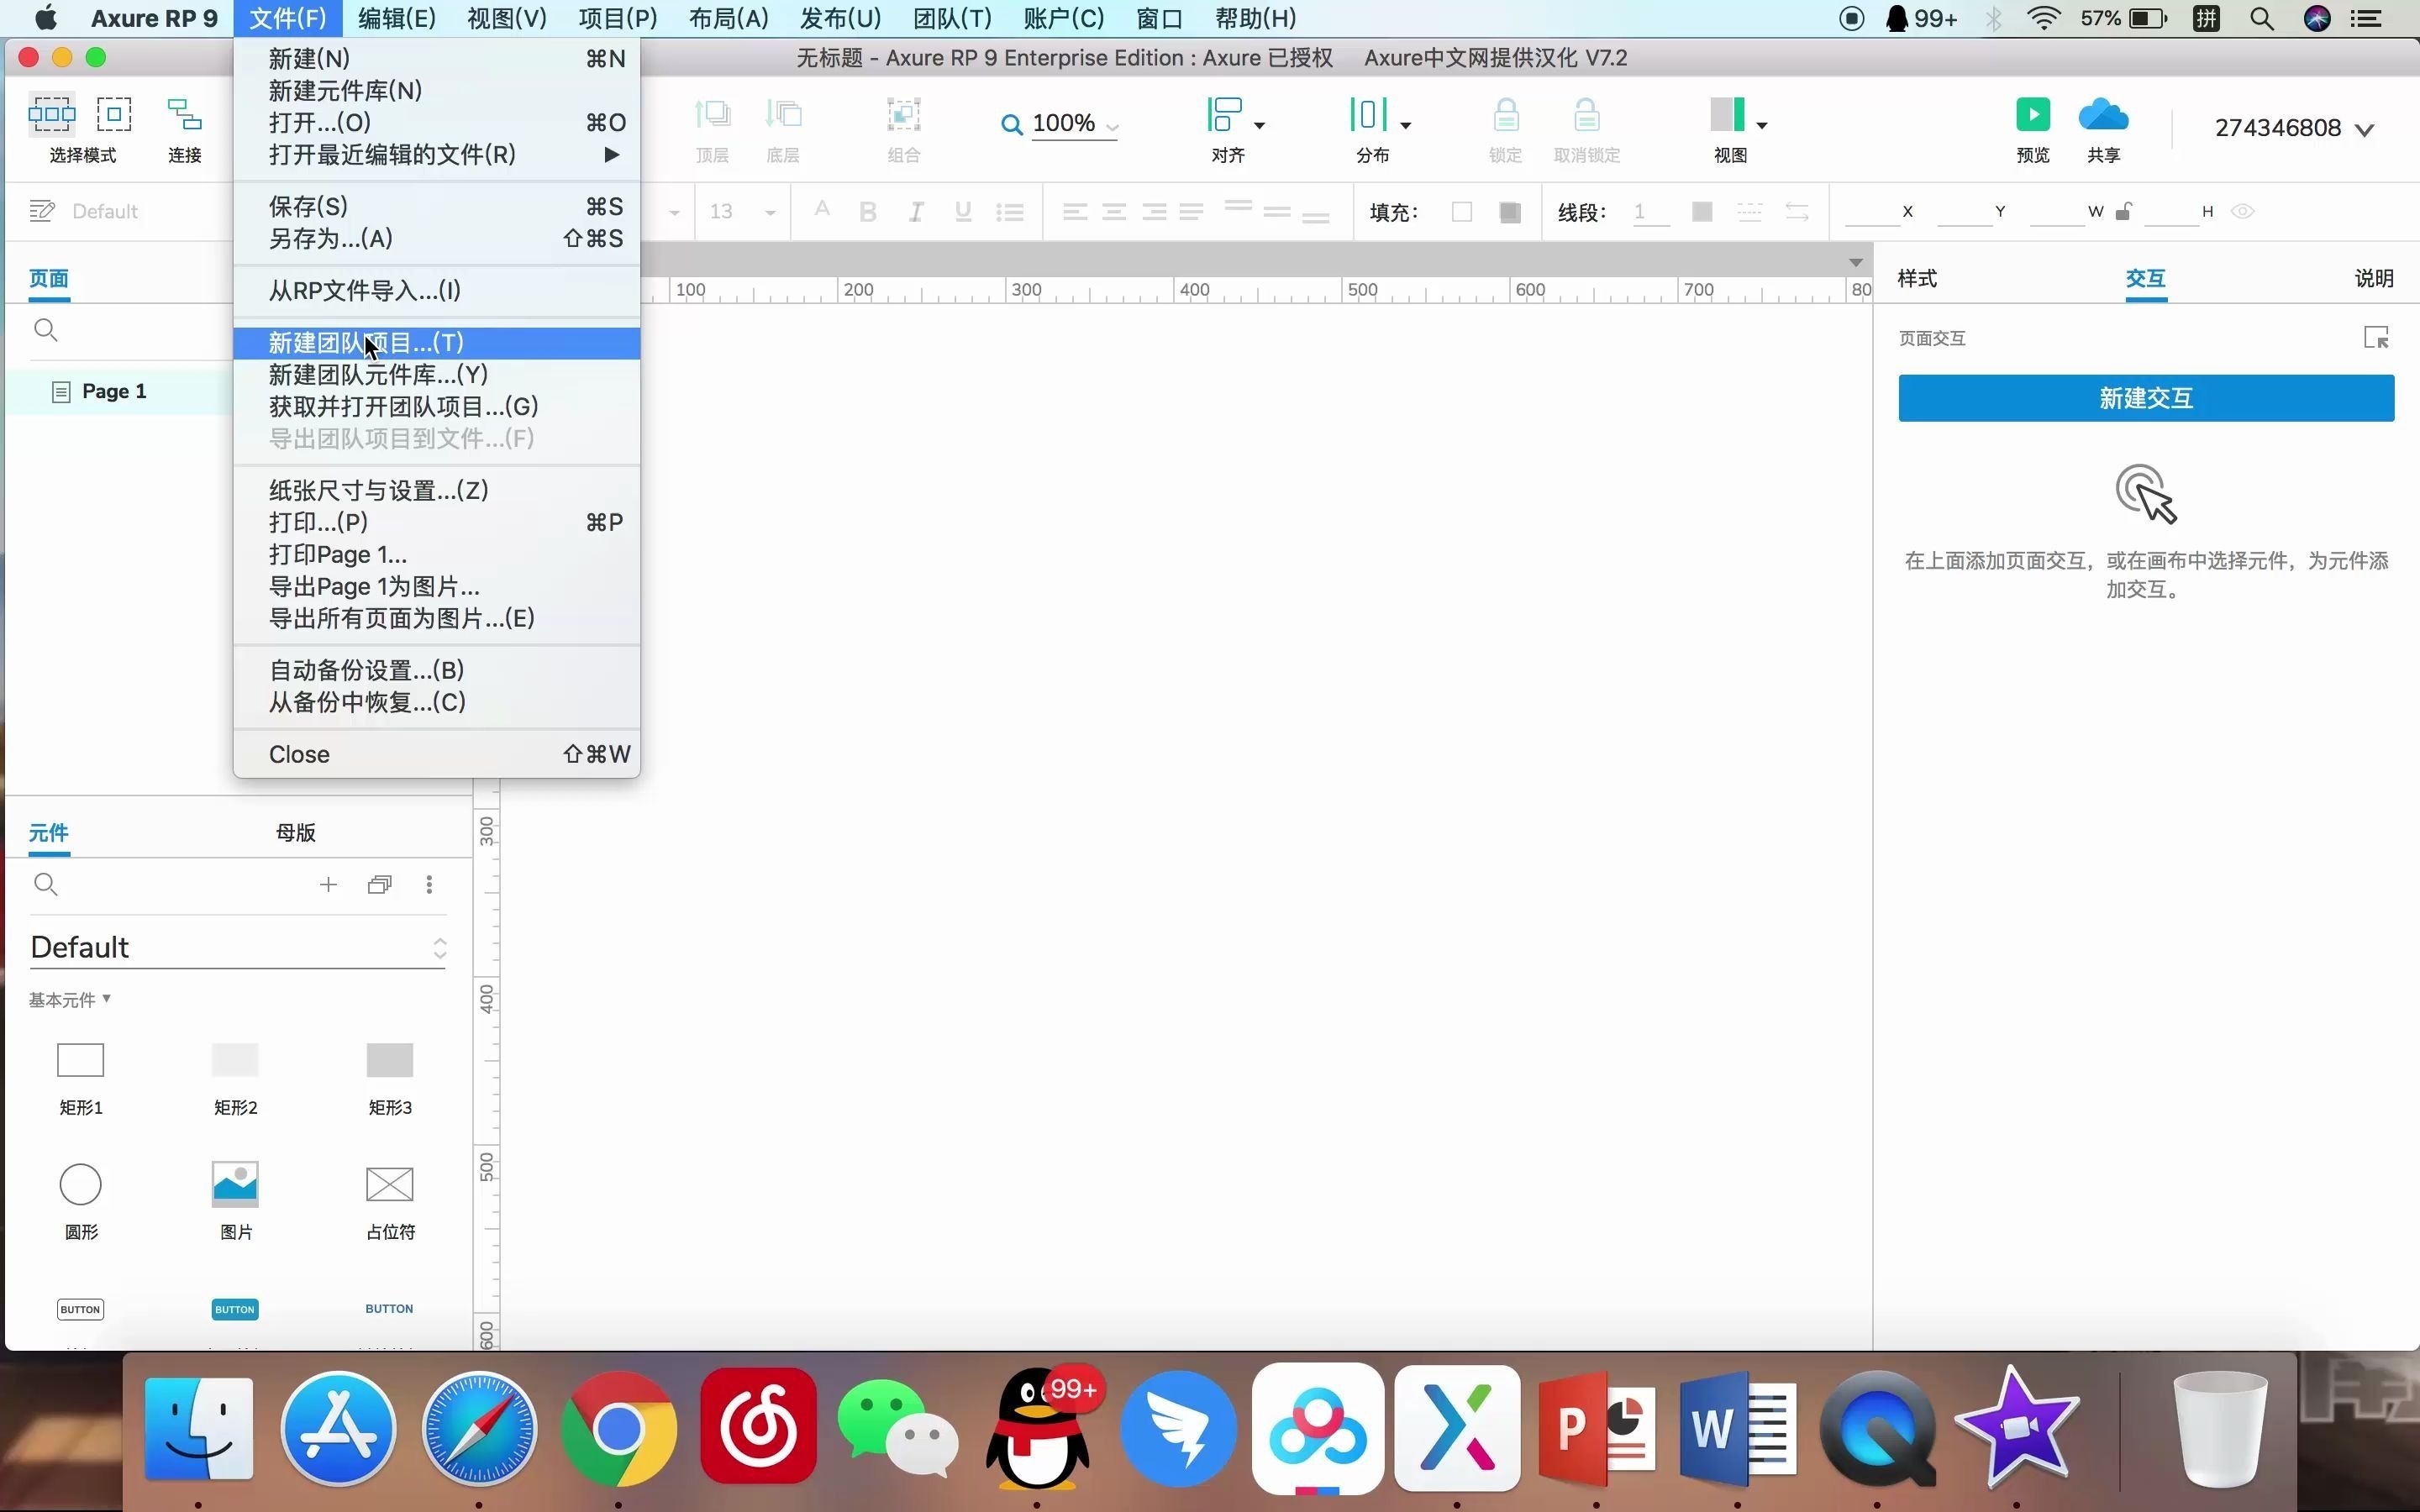Screen dimensions: 2420x1512
Task: Open the three-dot library options menu
Action: coord(429,884)
